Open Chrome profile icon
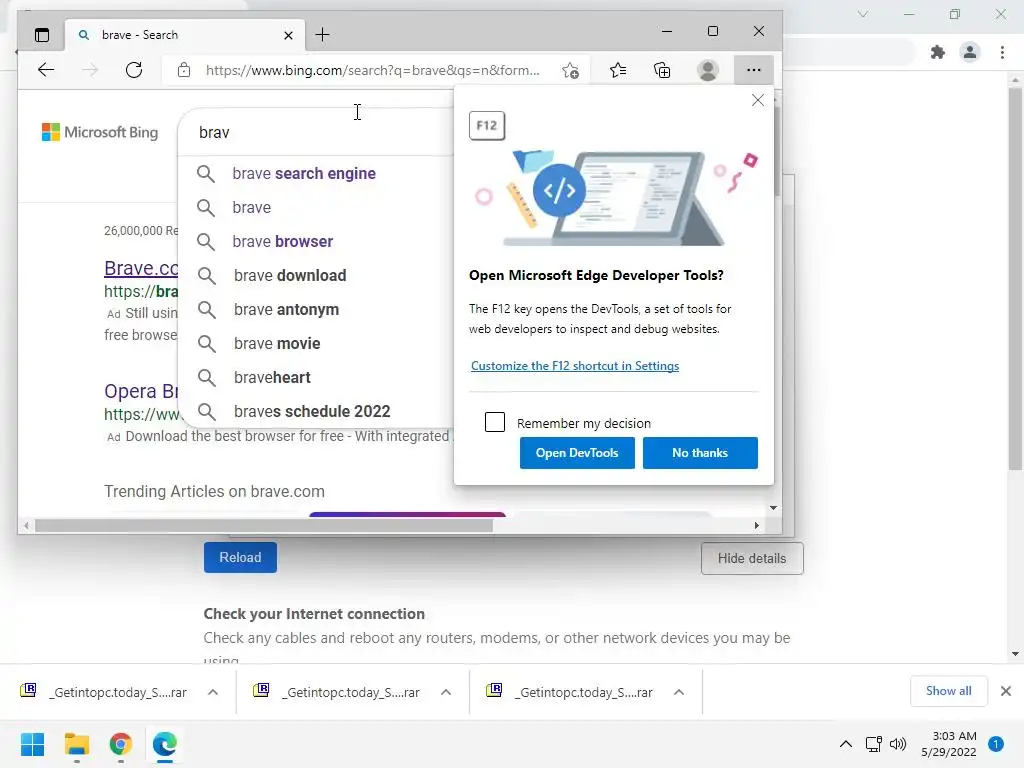This screenshot has width=1024, height=768. [970, 52]
